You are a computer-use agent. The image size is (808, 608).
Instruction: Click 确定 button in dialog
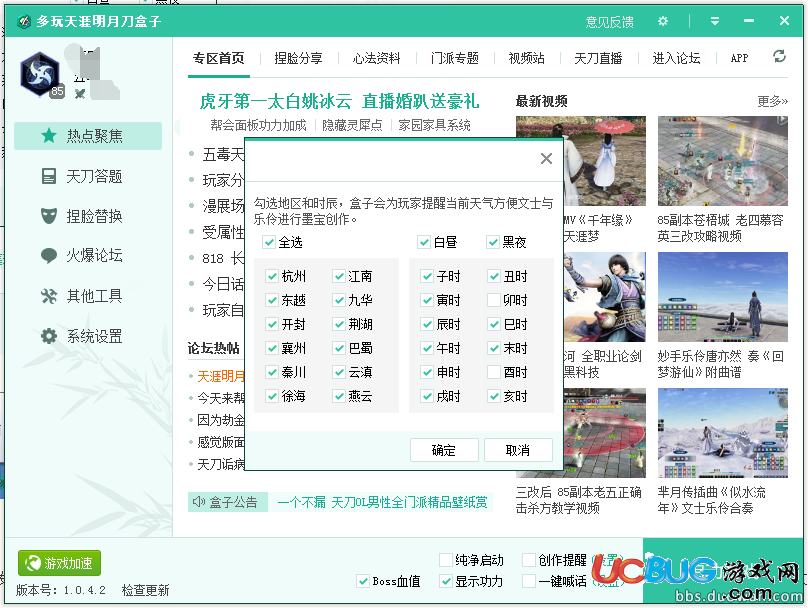pyautogui.click(x=444, y=450)
